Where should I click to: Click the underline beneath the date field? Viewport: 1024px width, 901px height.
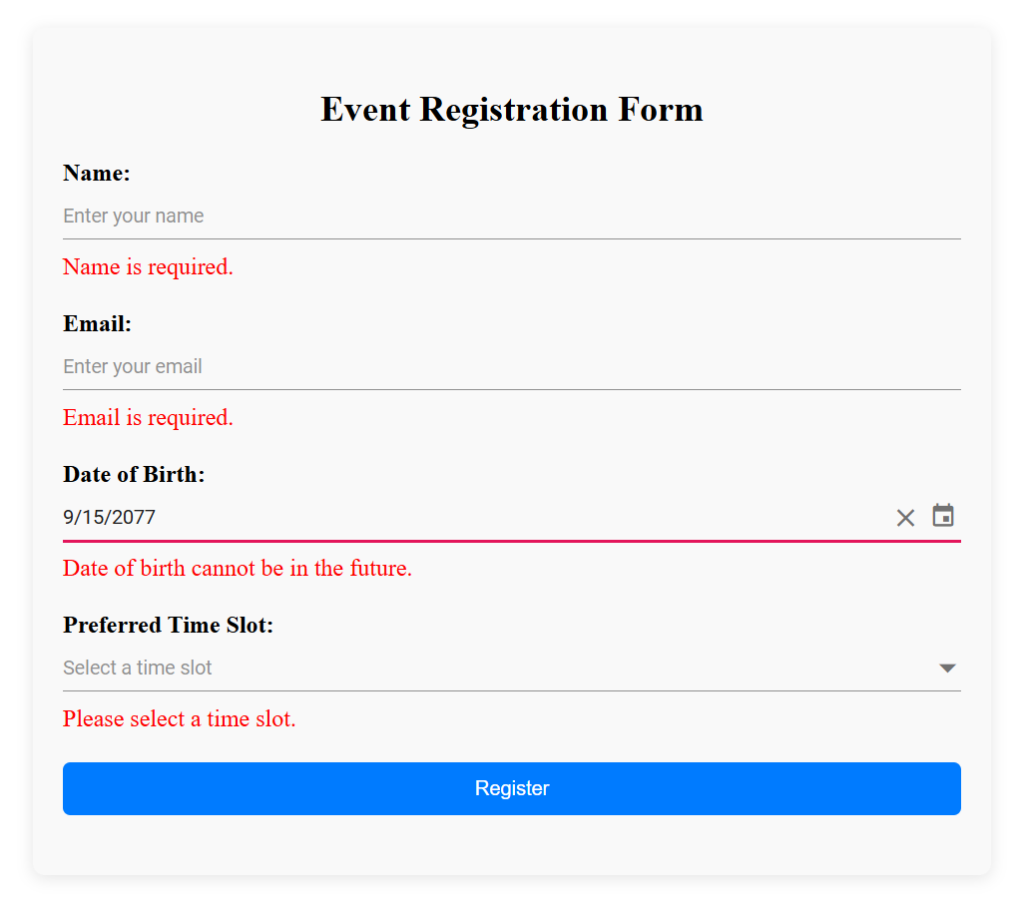coord(512,538)
